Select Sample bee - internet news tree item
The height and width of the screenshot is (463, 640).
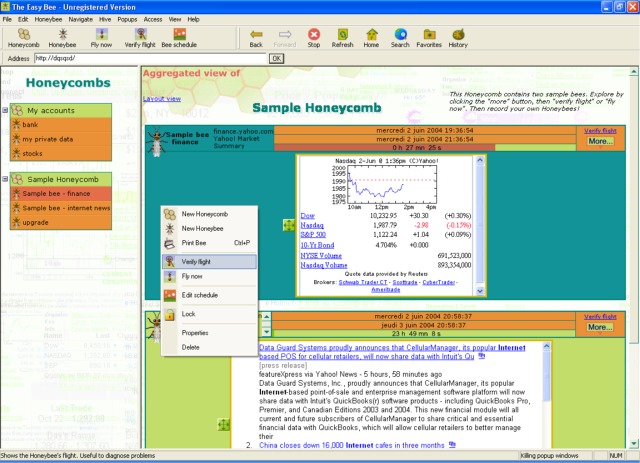[x=61, y=208]
